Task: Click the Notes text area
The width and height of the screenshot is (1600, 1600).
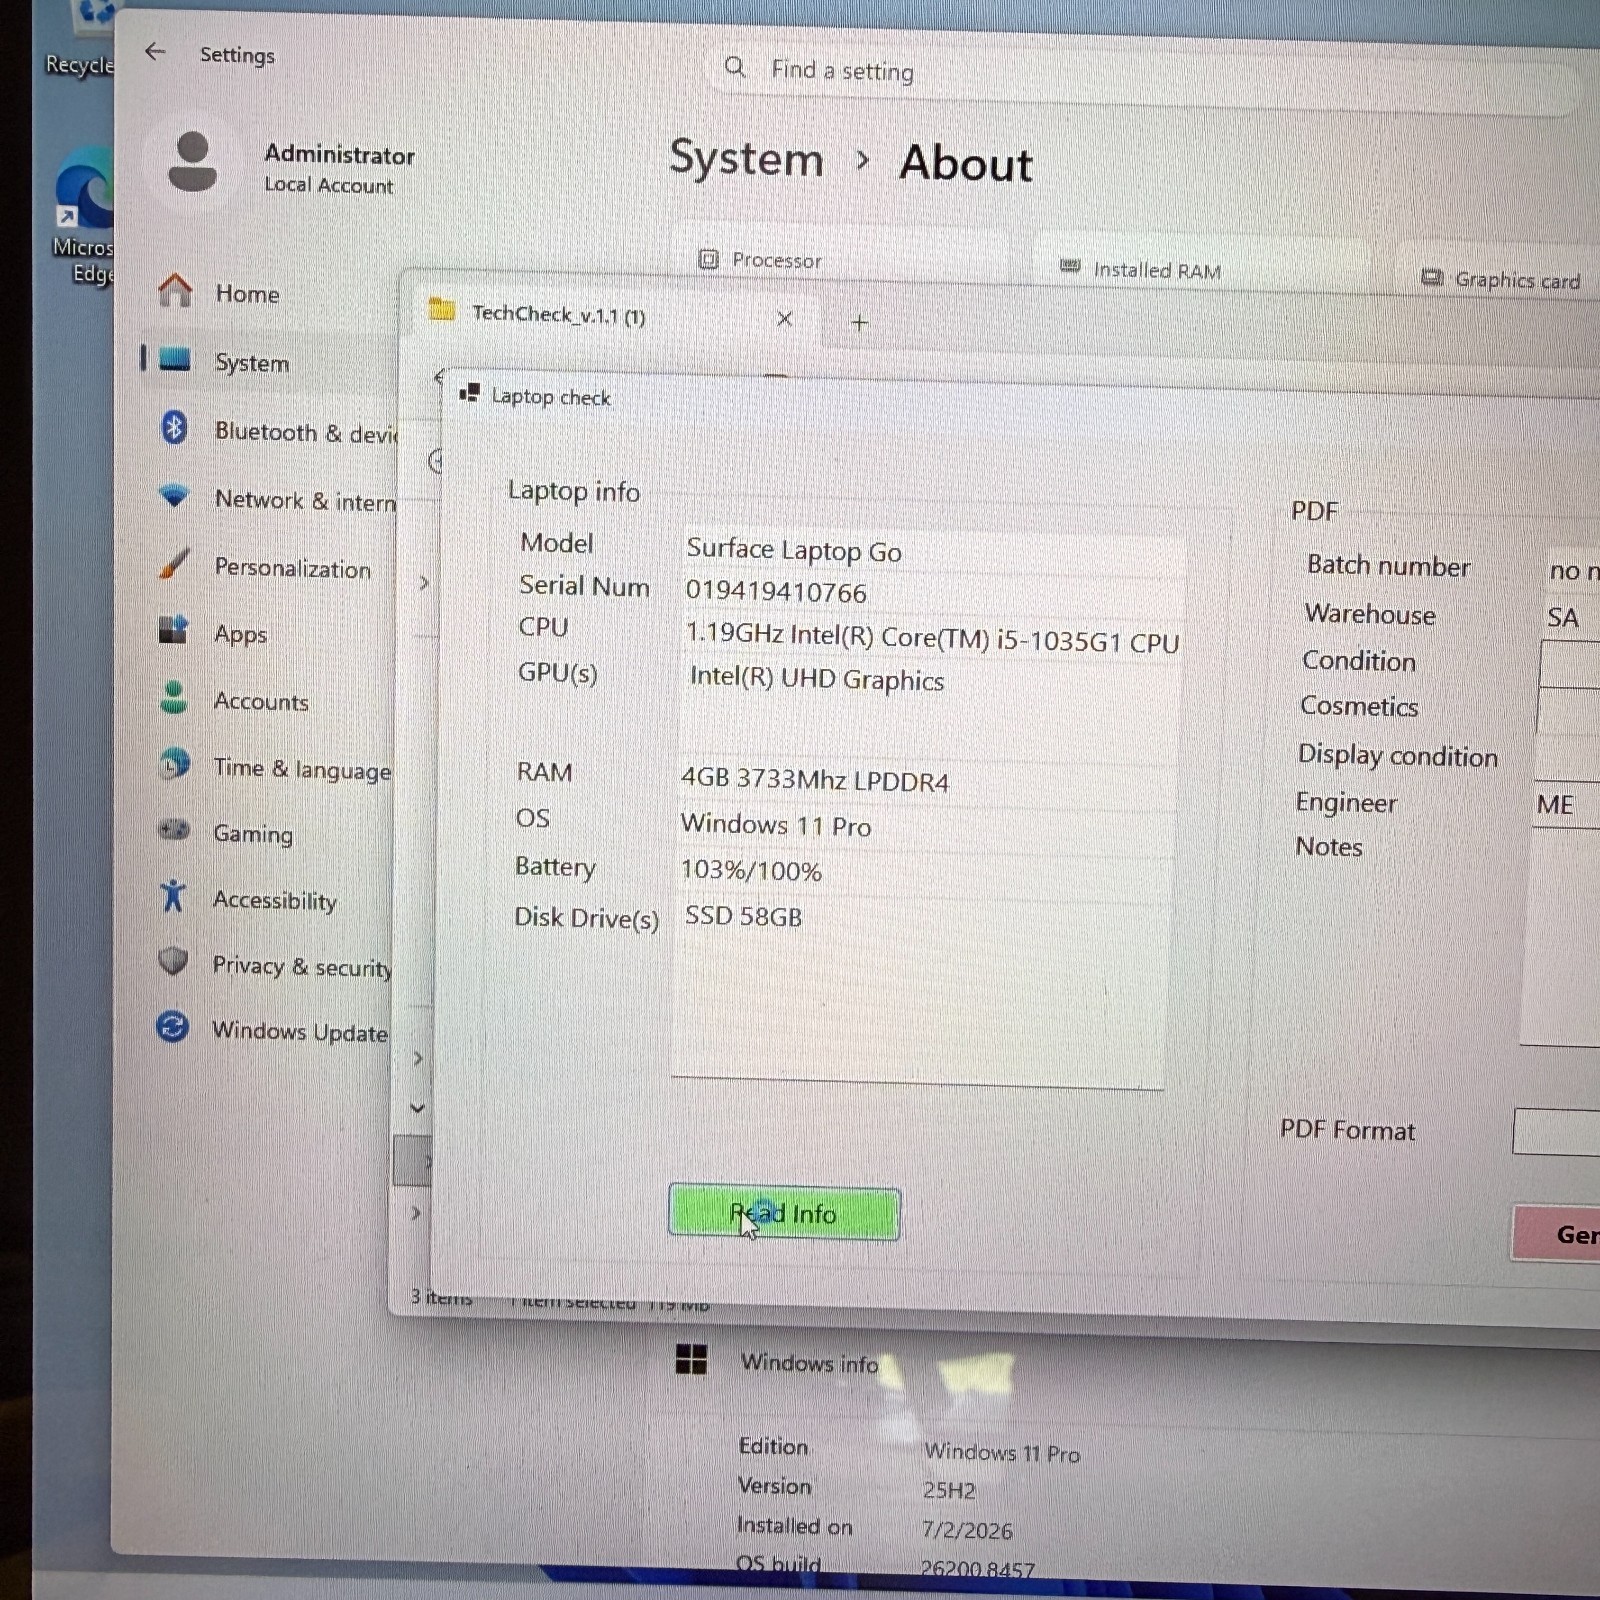Action: (x=1561, y=939)
